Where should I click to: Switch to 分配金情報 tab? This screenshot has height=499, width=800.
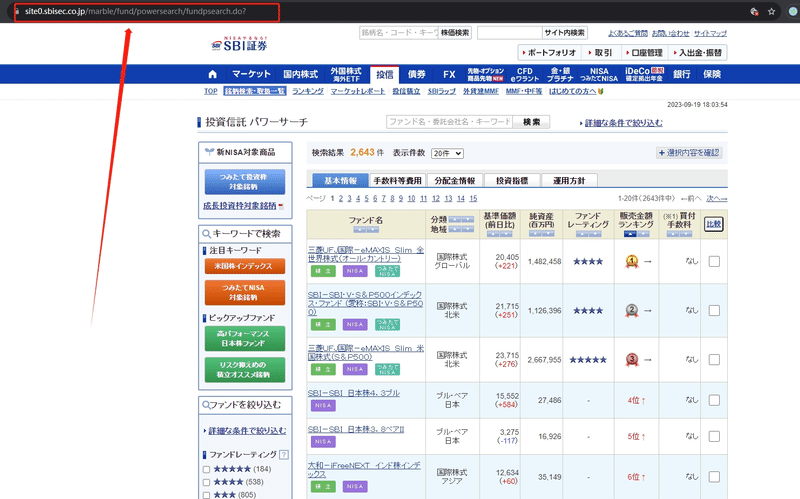[x=455, y=181]
